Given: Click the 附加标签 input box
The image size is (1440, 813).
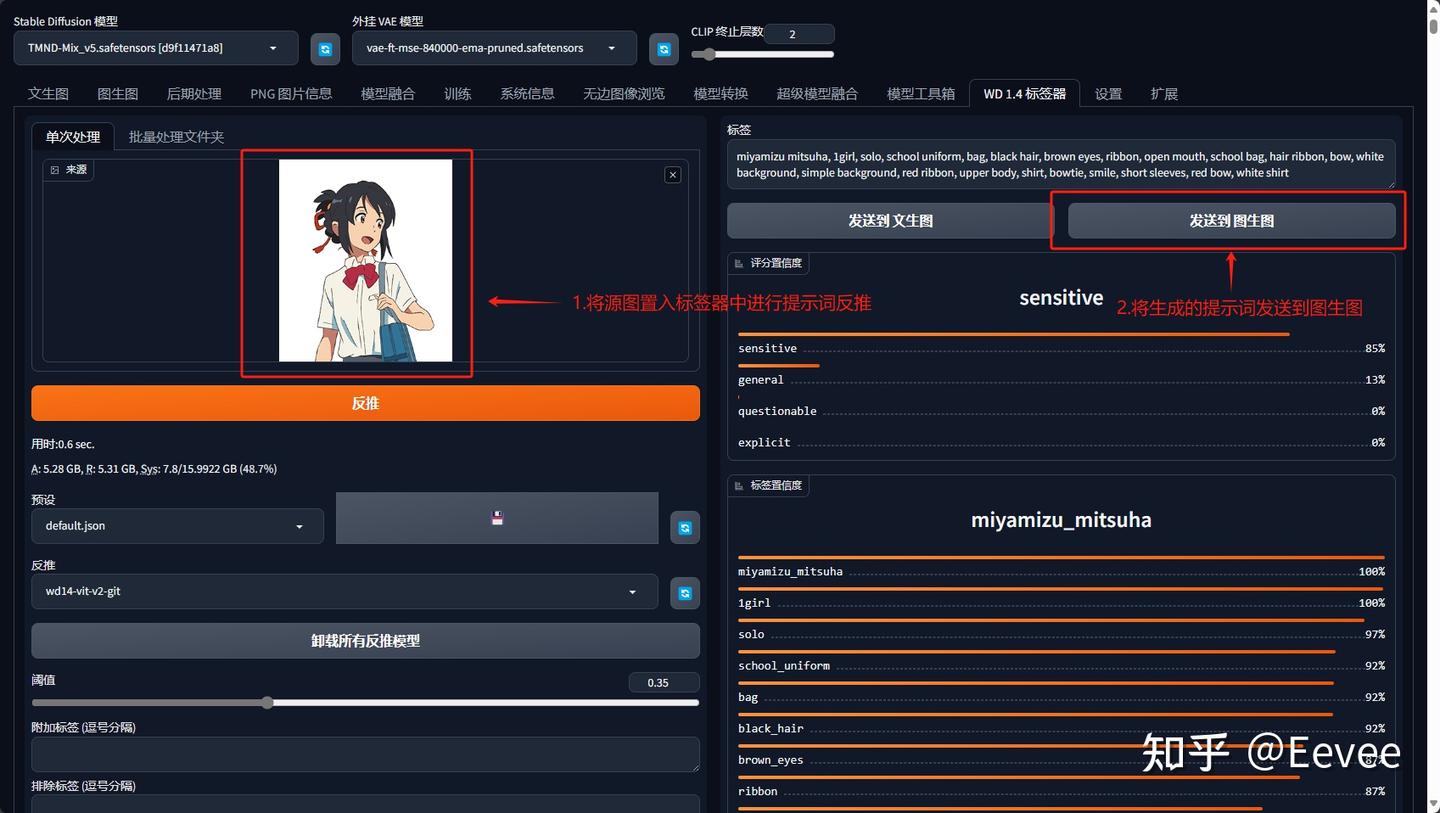Looking at the screenshot, I should (x=365, y=754).
